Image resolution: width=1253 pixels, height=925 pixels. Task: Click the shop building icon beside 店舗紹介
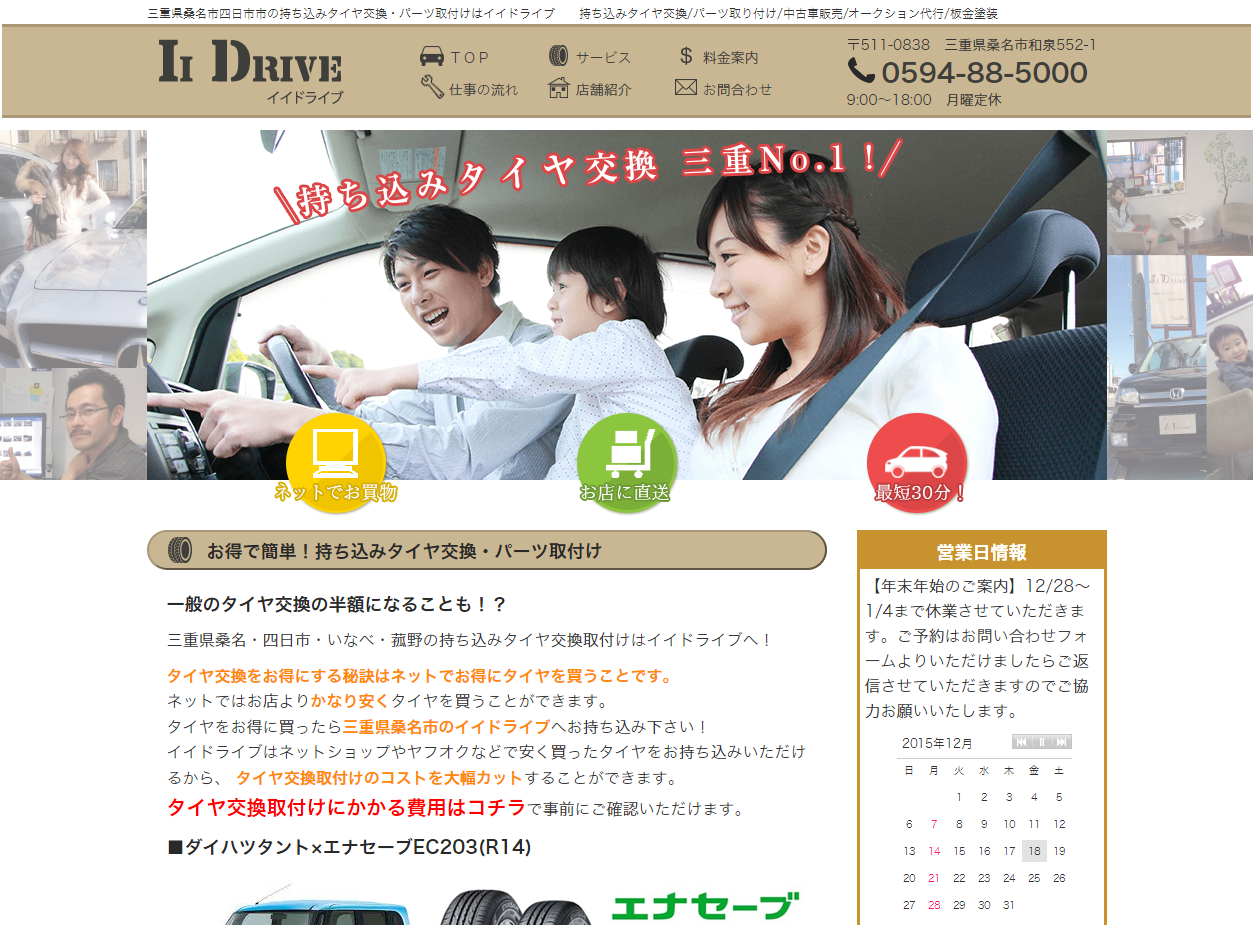coord(559,88)
